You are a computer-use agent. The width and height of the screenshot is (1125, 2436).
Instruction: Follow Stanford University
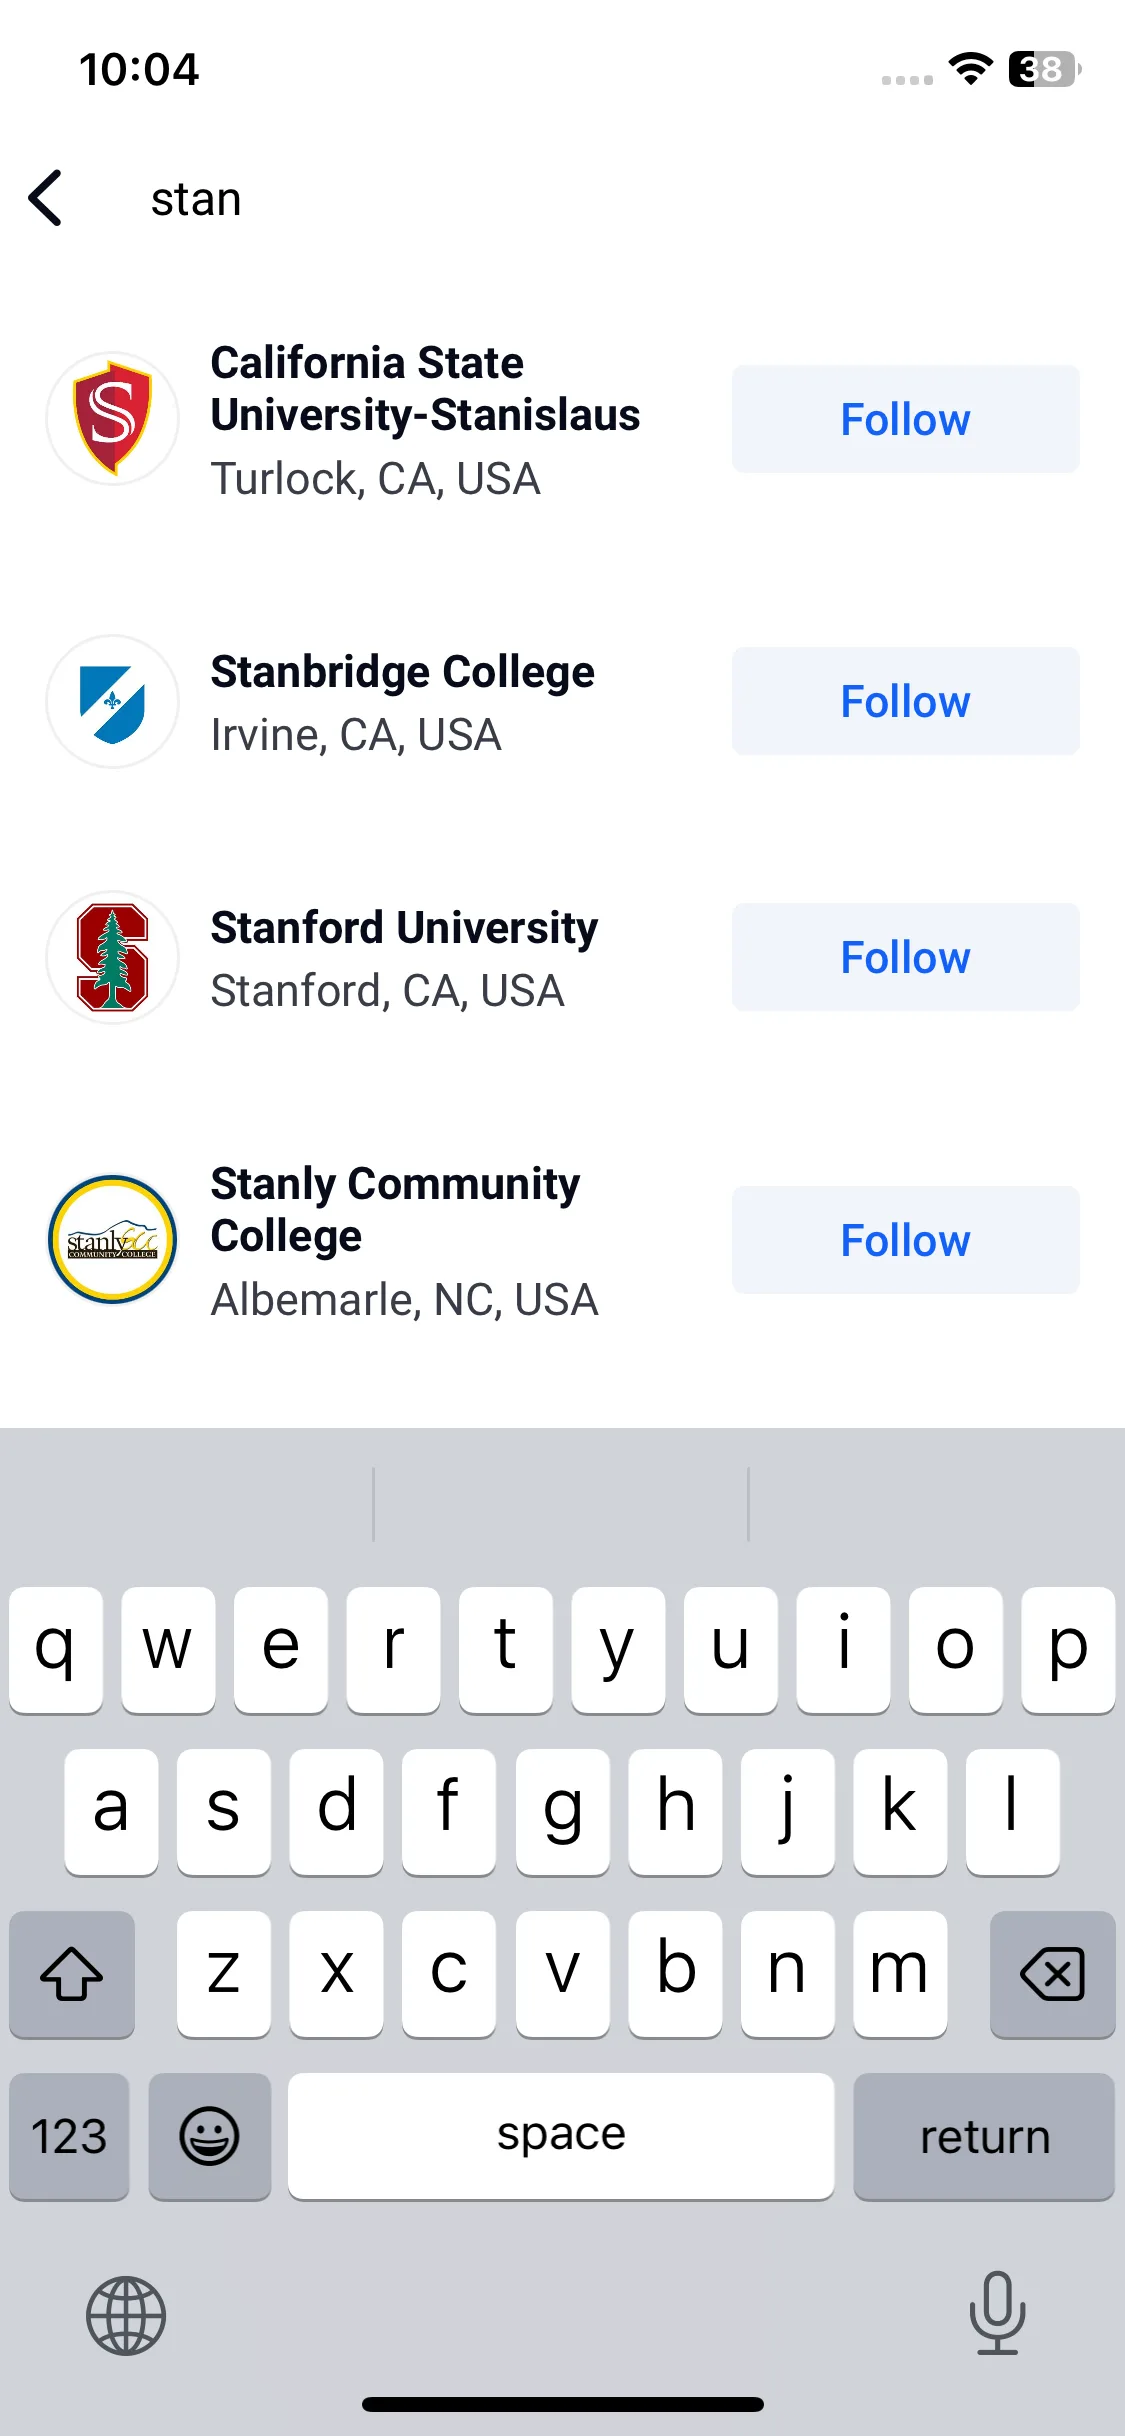pyautogui.click(x=906, y=957)
